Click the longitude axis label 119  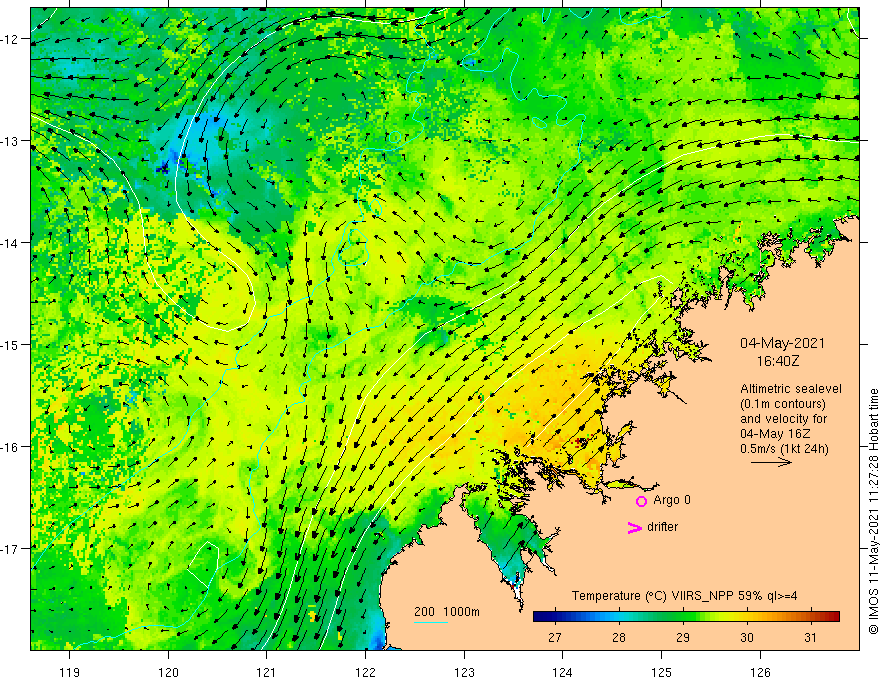click(70, 672)
